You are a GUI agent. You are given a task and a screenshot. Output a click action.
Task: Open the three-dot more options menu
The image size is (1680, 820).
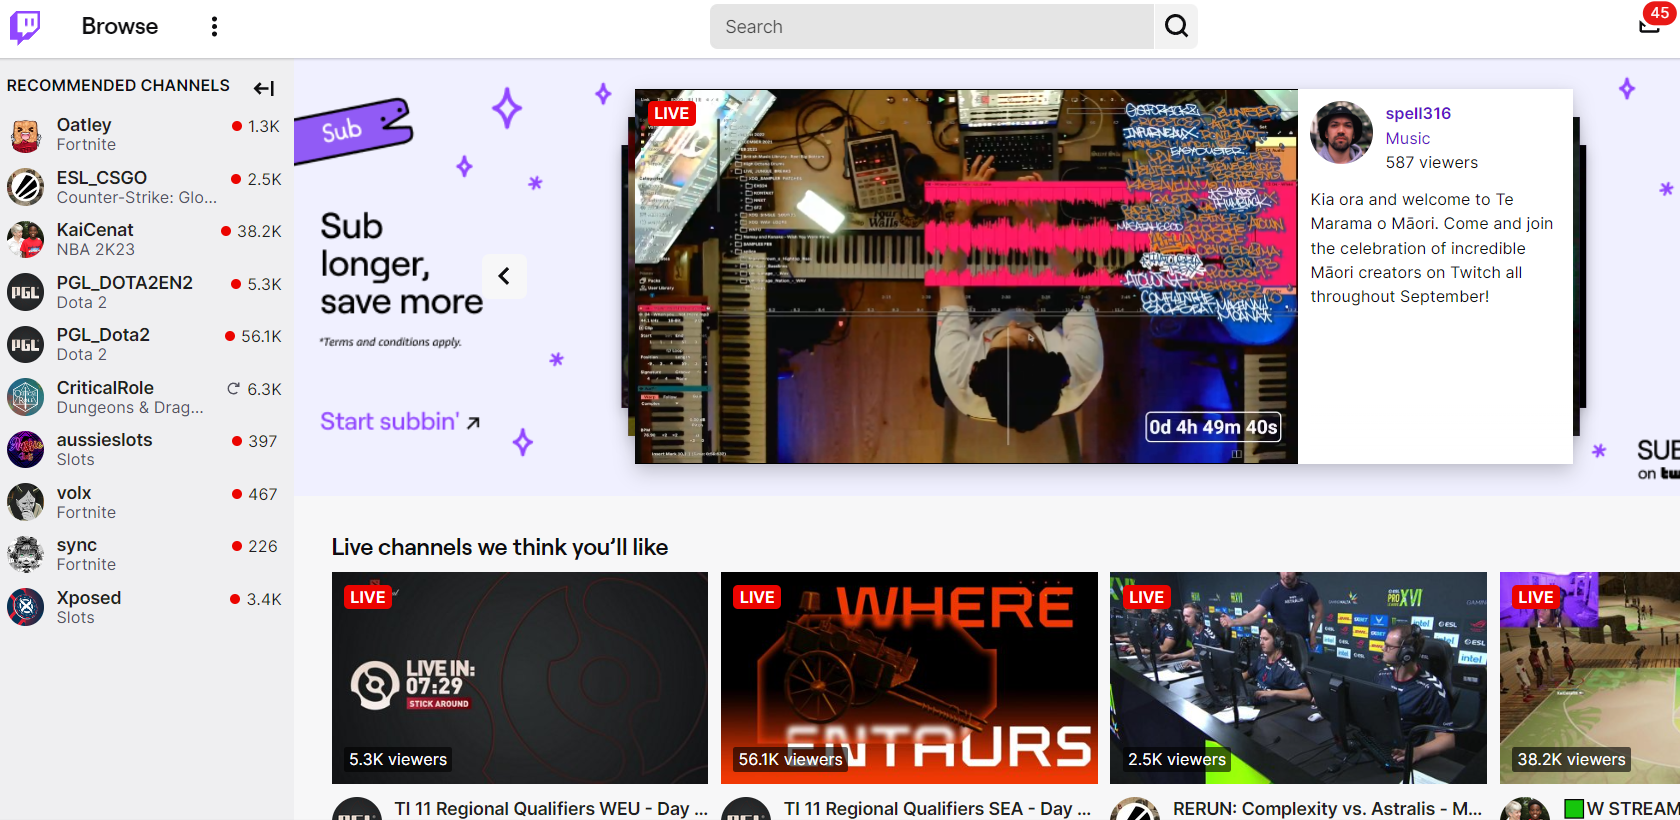click(214, 27)
